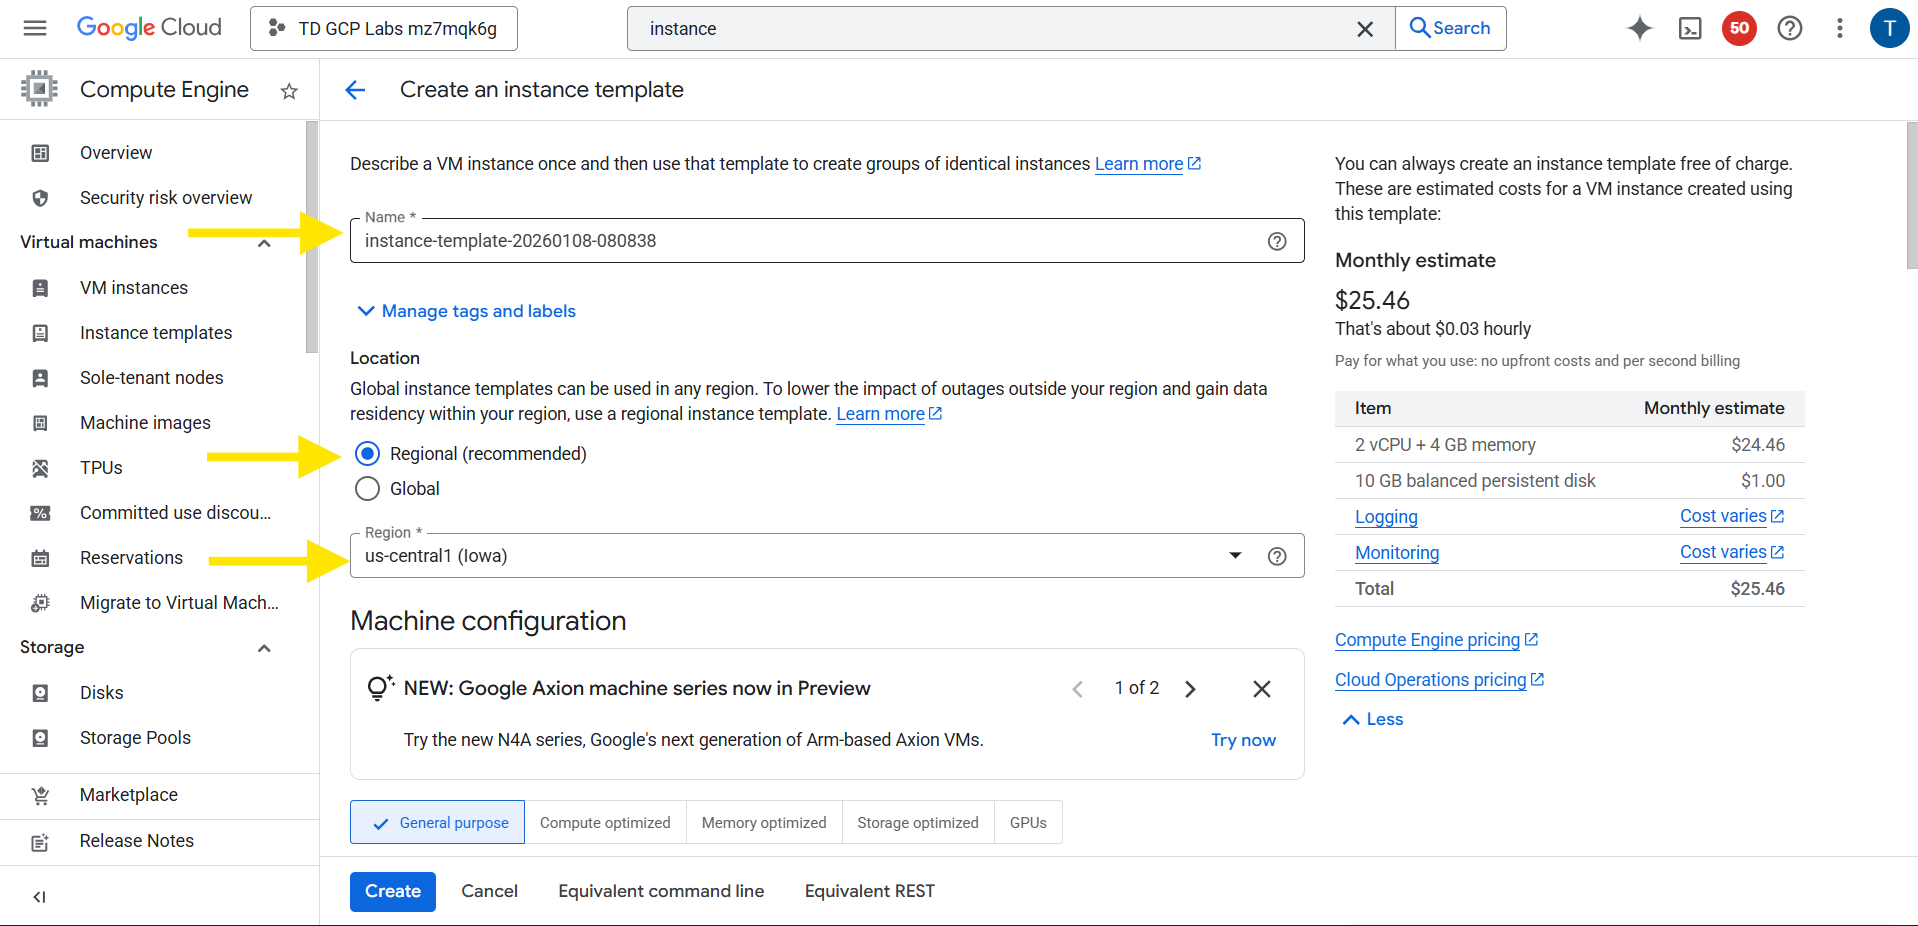Collapse cost details with Less
1918x926 pixels.
click(x=1372, y=719)
